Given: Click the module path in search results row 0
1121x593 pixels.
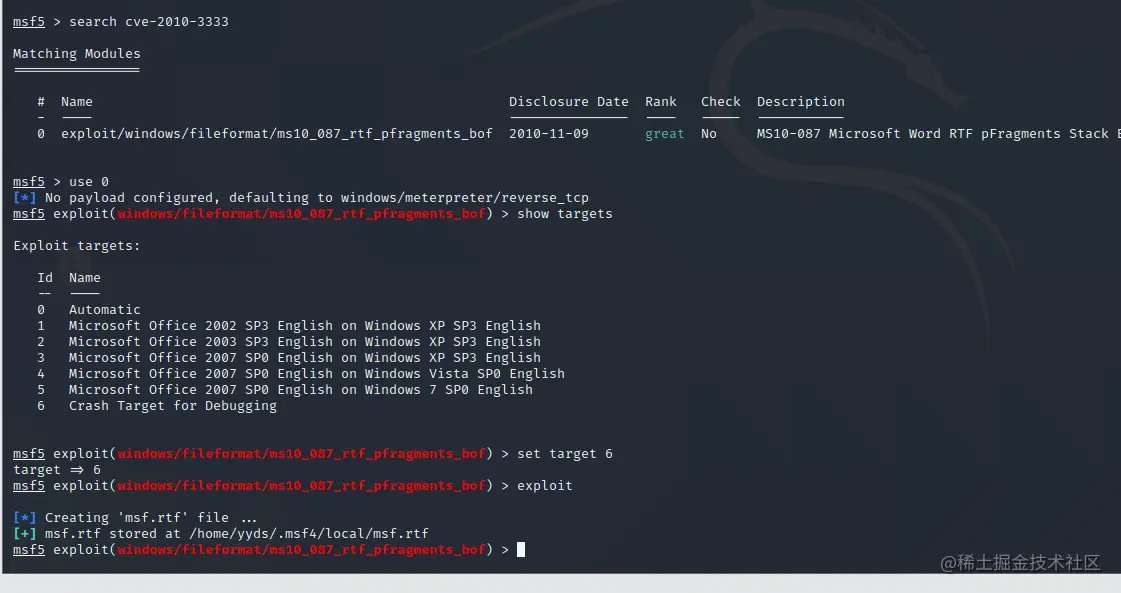Looking at the screenshot, I should coord(277,134).
